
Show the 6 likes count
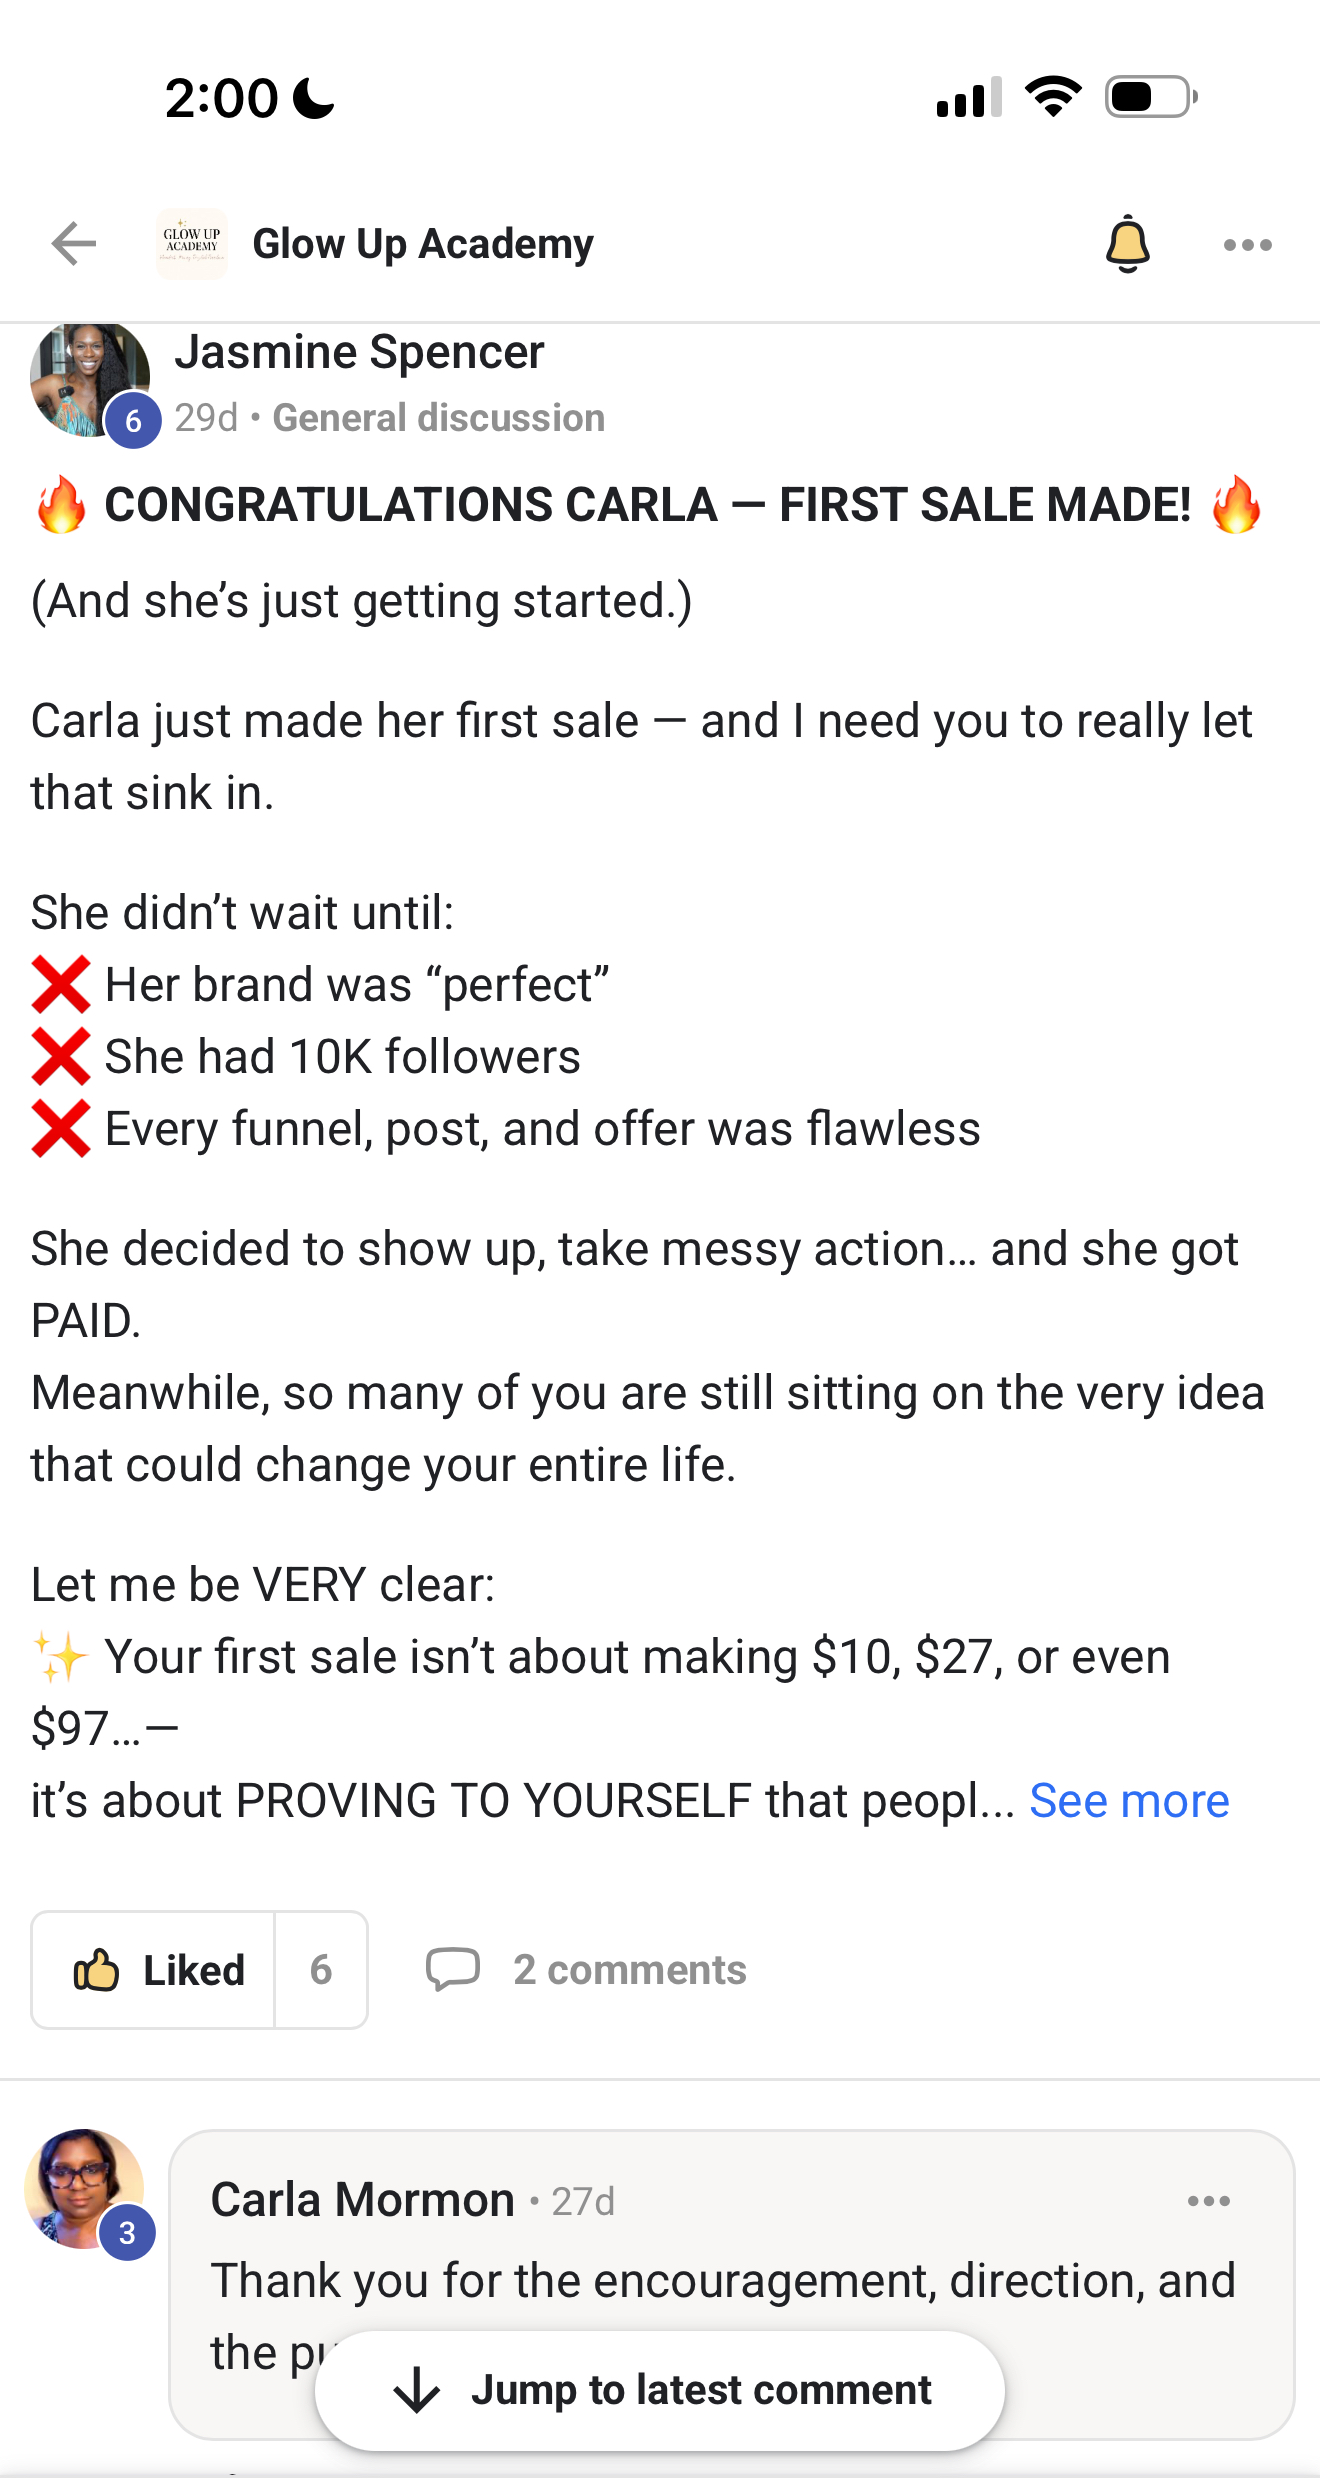[x=321, y=1970]
